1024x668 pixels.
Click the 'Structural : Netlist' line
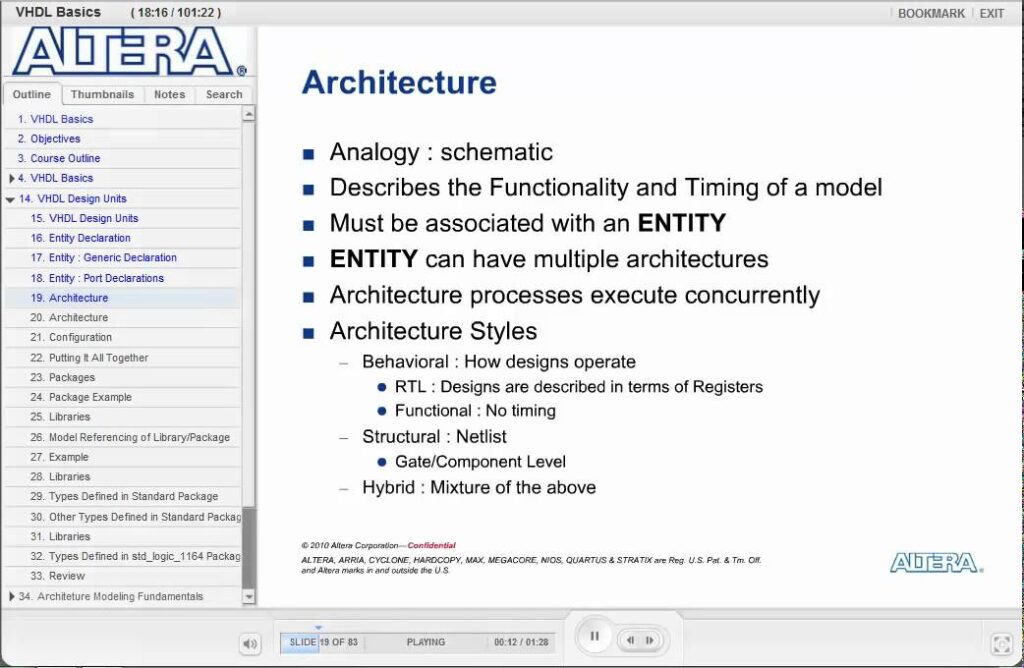click(434, 437)
